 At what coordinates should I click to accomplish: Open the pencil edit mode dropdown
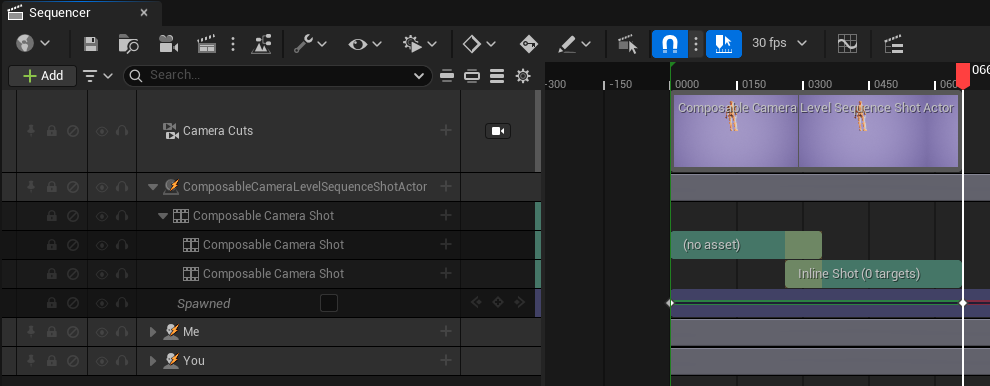coord(574,44)
